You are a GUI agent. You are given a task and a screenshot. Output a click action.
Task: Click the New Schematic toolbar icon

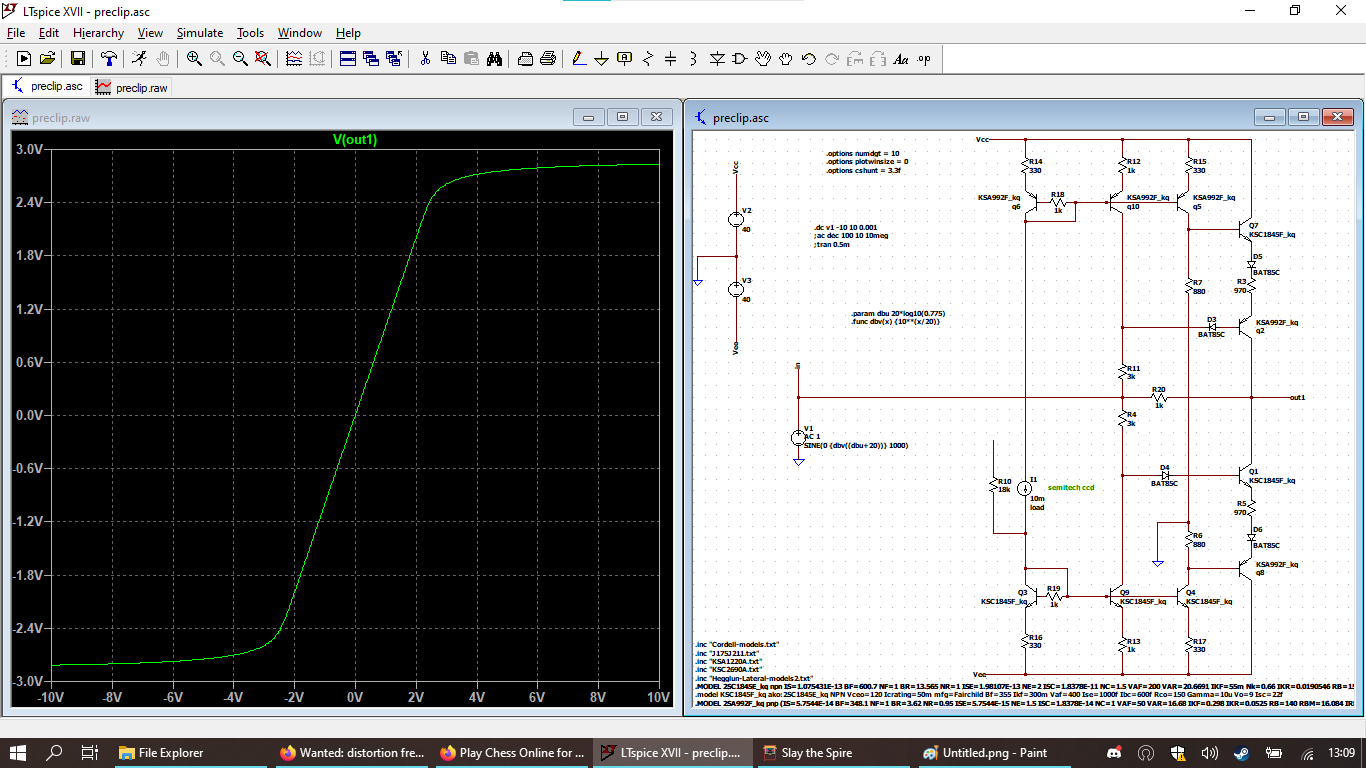tap(24, 59)
